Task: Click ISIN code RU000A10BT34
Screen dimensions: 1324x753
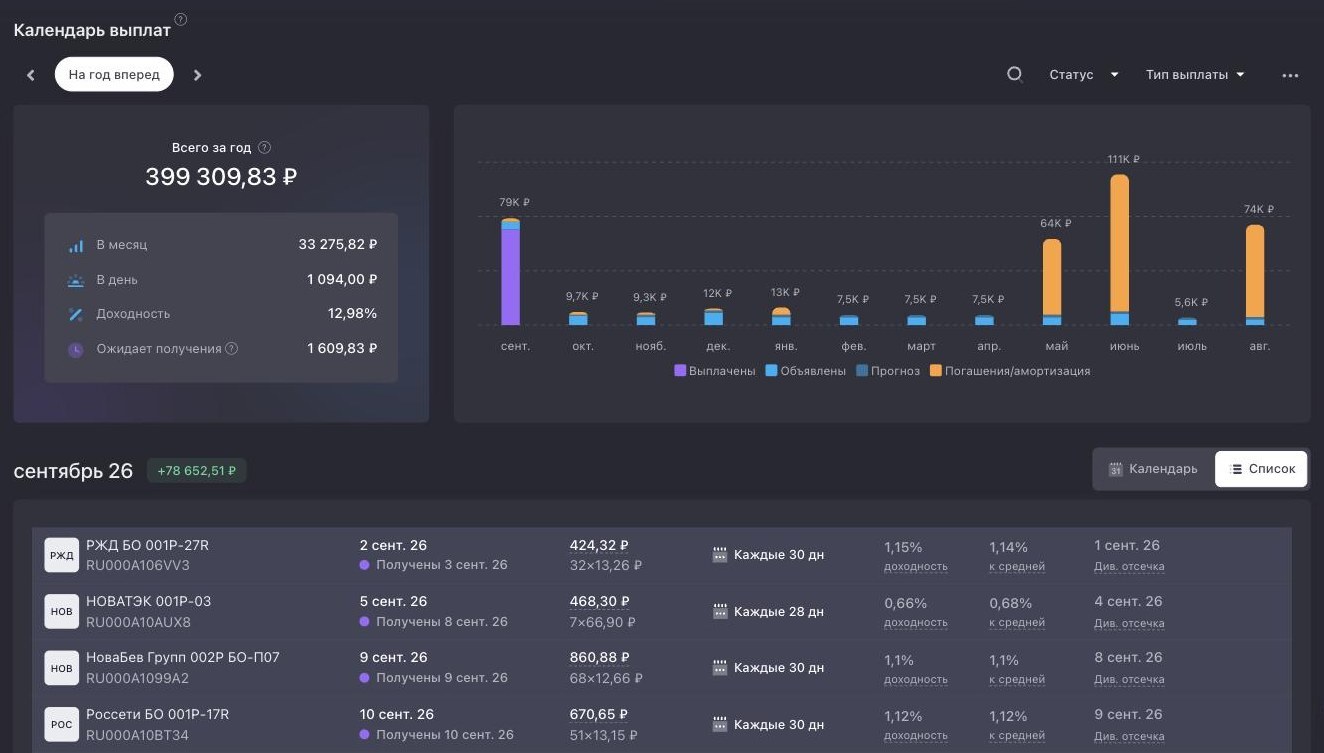Action: click(x=137, y=735)
